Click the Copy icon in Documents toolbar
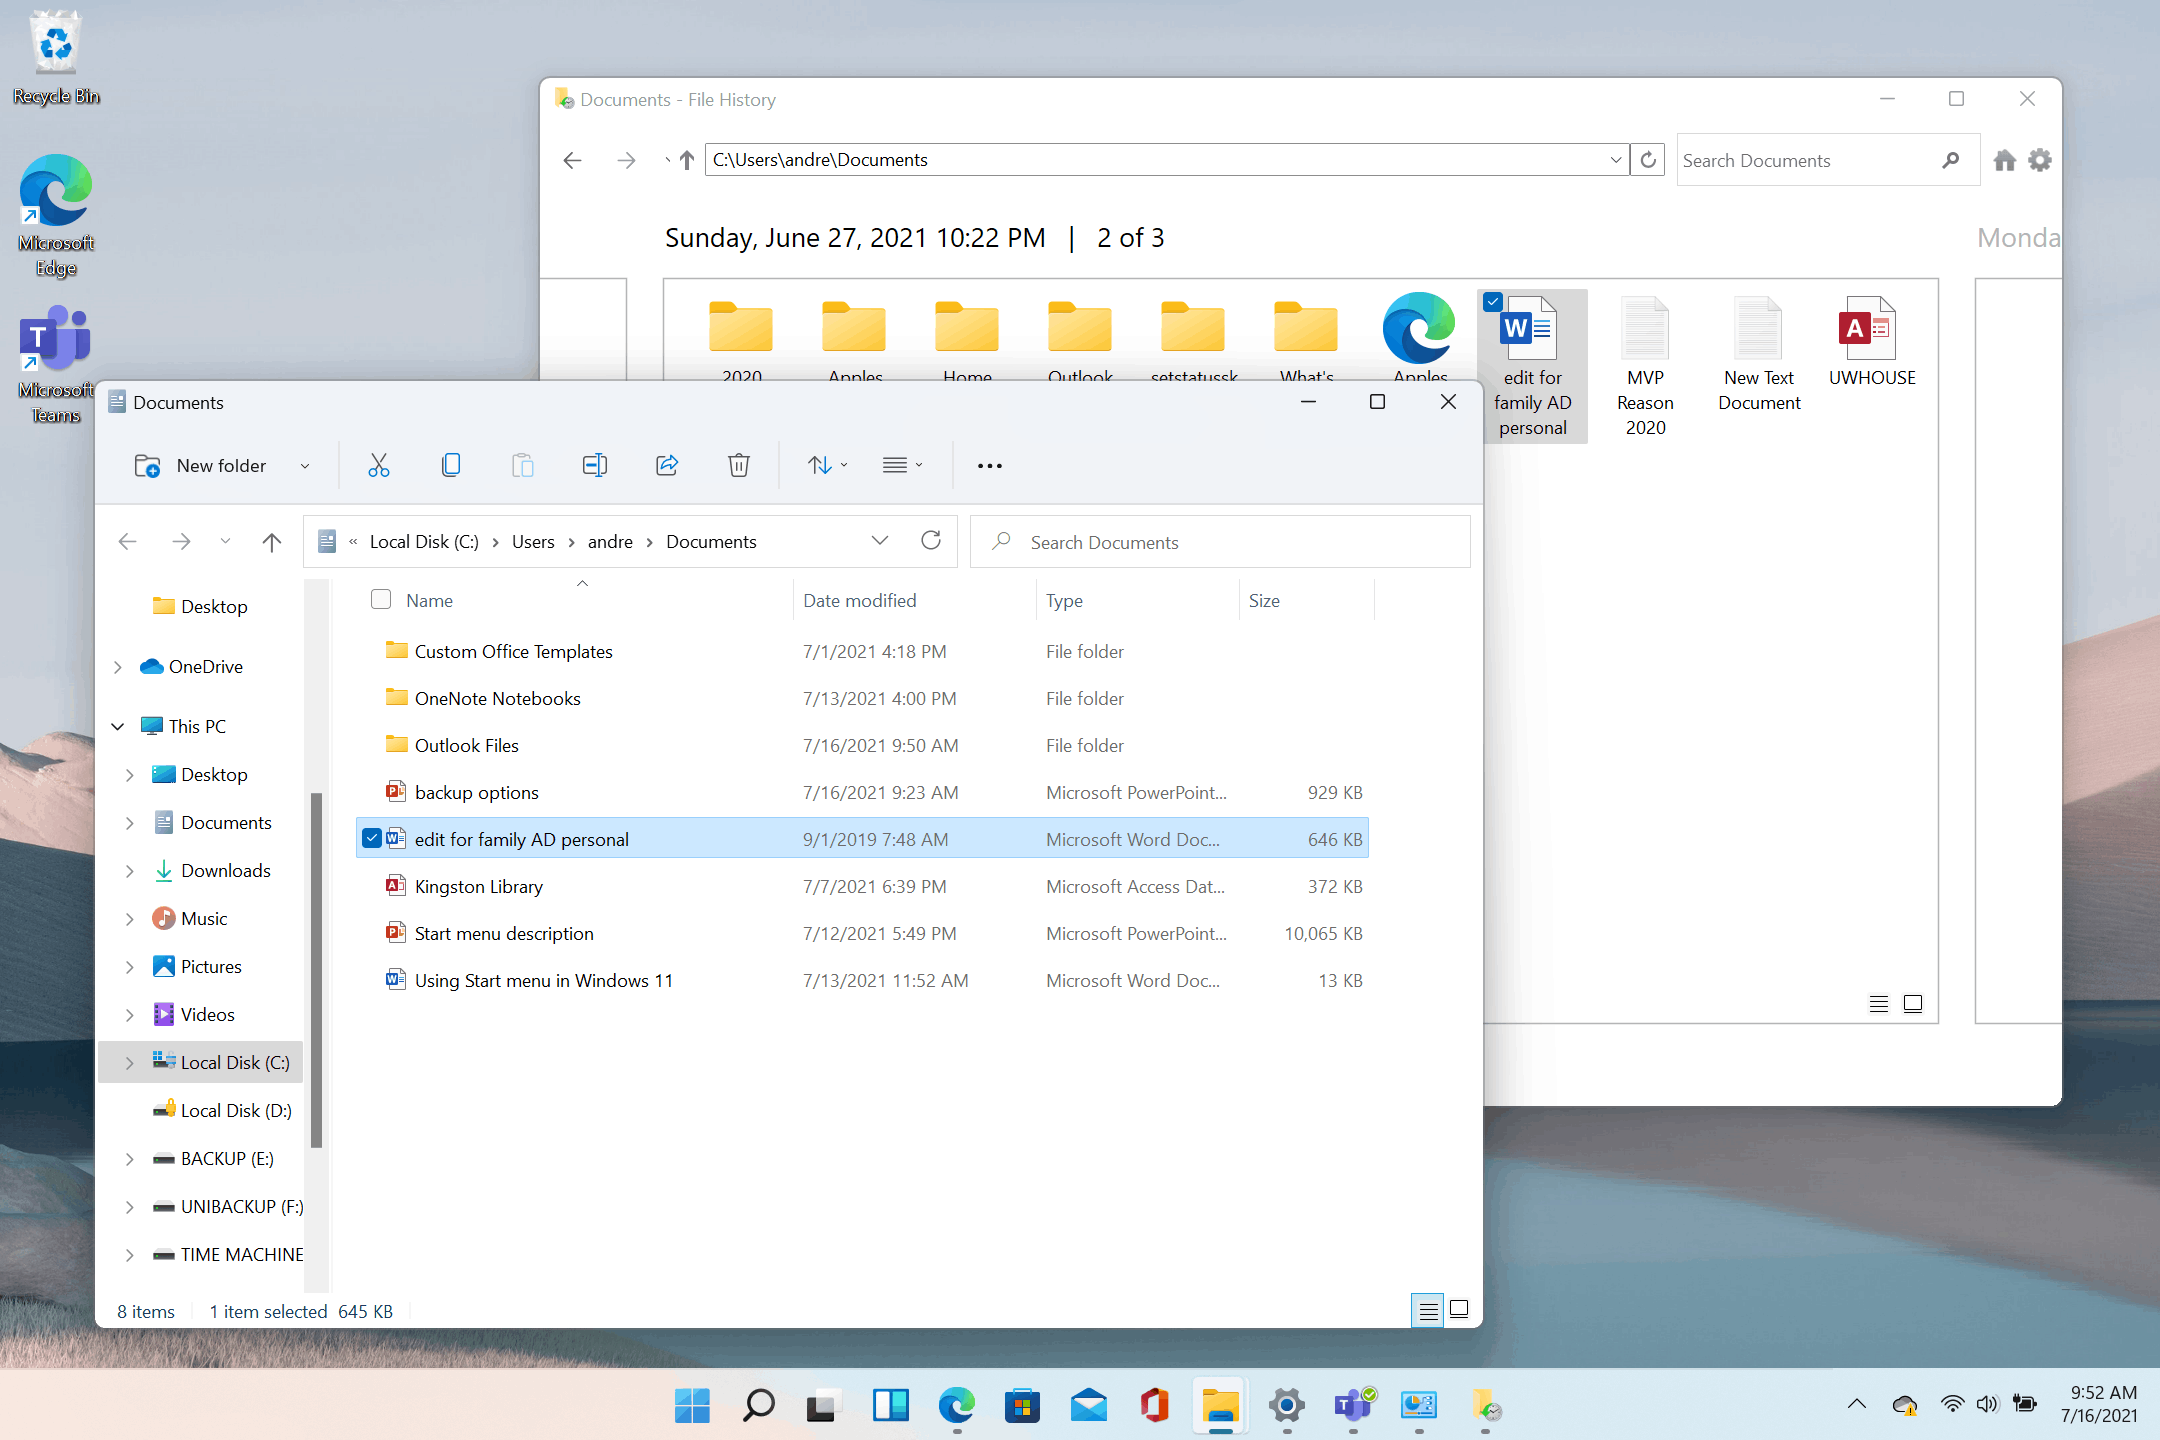Image resolution: width=2160 pixels, height=1440 pixels. coord(451,465)
